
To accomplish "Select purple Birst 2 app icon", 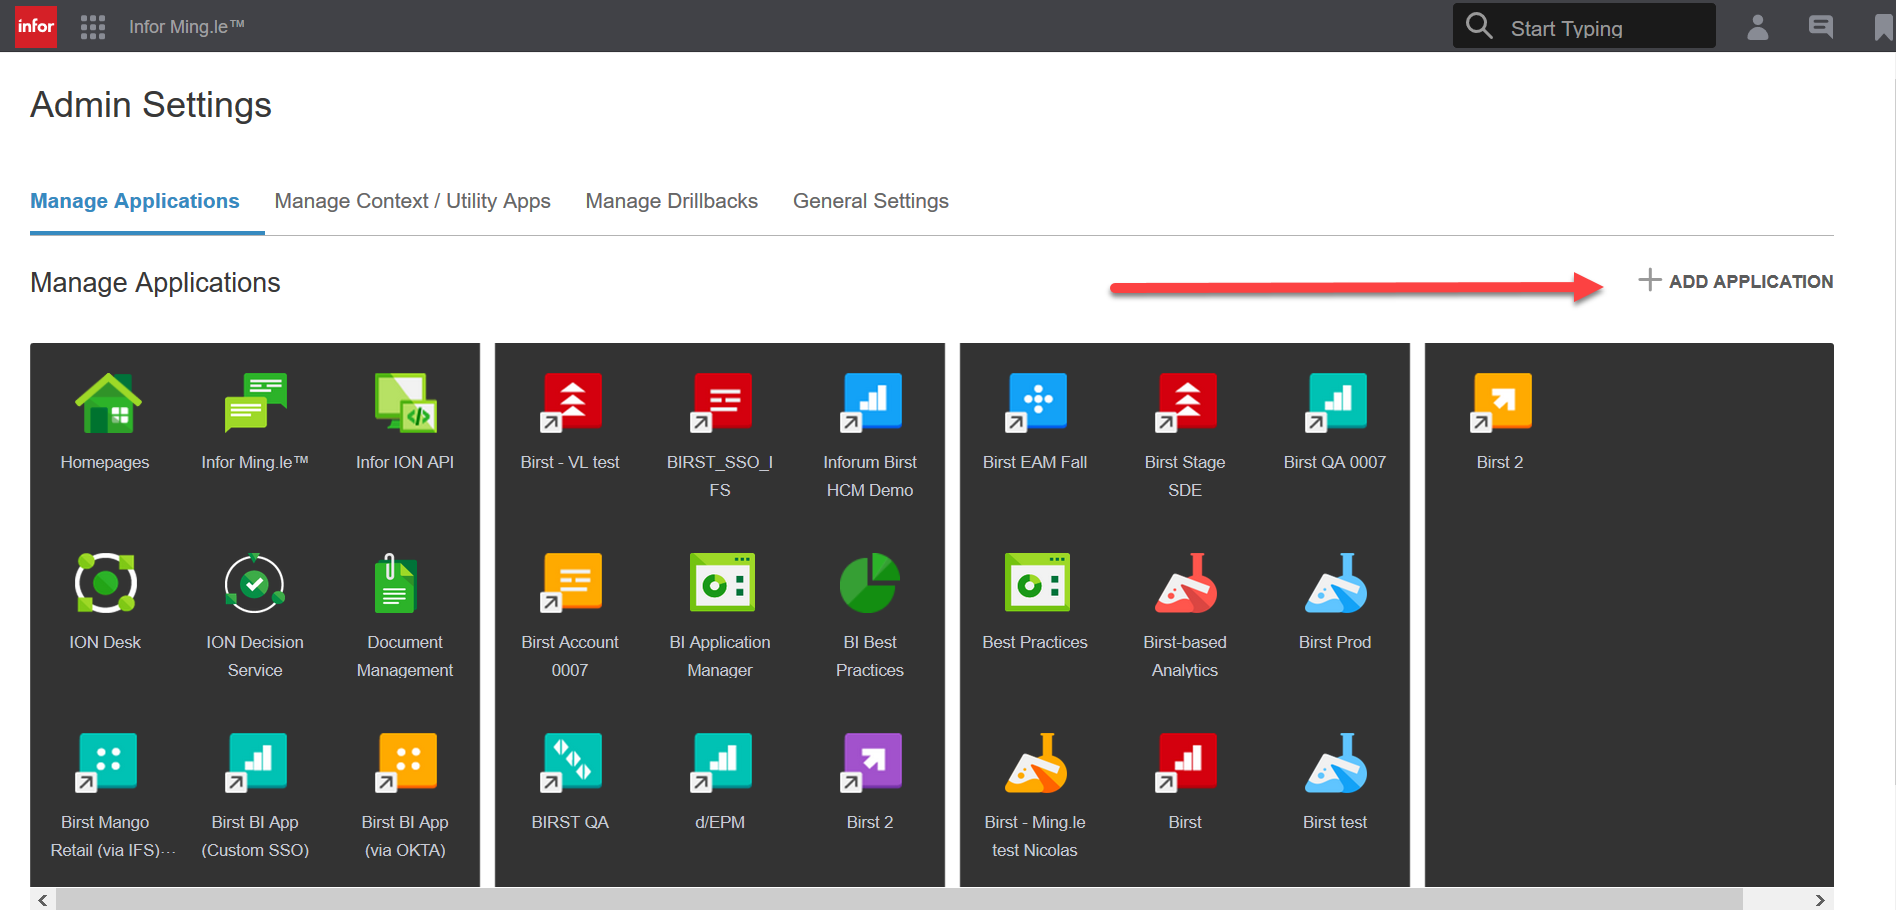I will point(871,763).
